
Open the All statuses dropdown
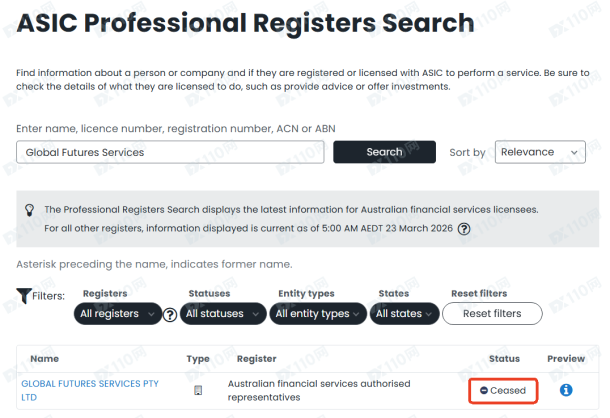(x=223, y=314)
